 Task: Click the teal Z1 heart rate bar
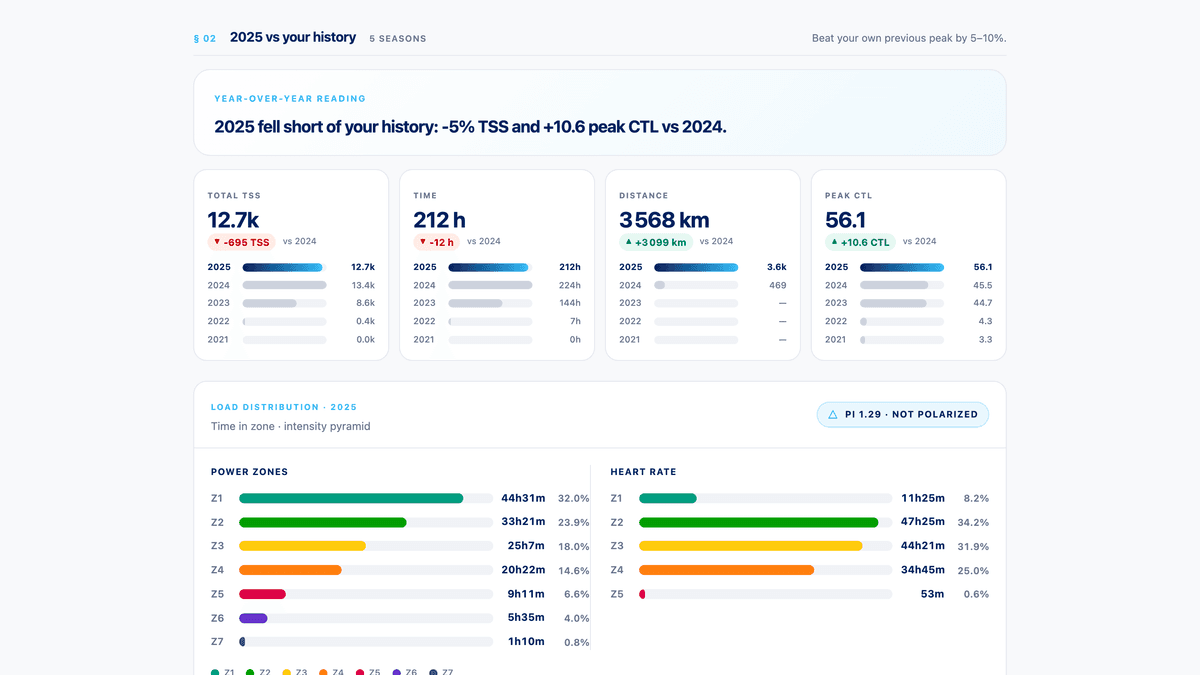pos(668,498)
